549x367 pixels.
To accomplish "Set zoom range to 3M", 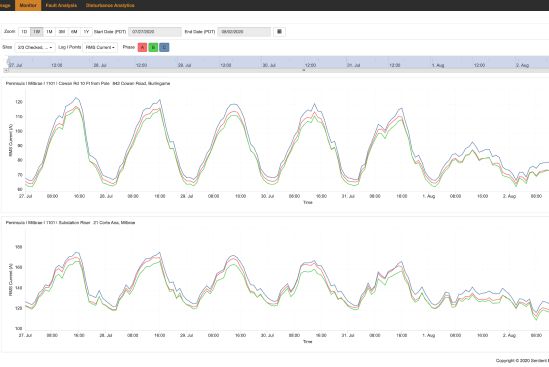I will (62, 32).
